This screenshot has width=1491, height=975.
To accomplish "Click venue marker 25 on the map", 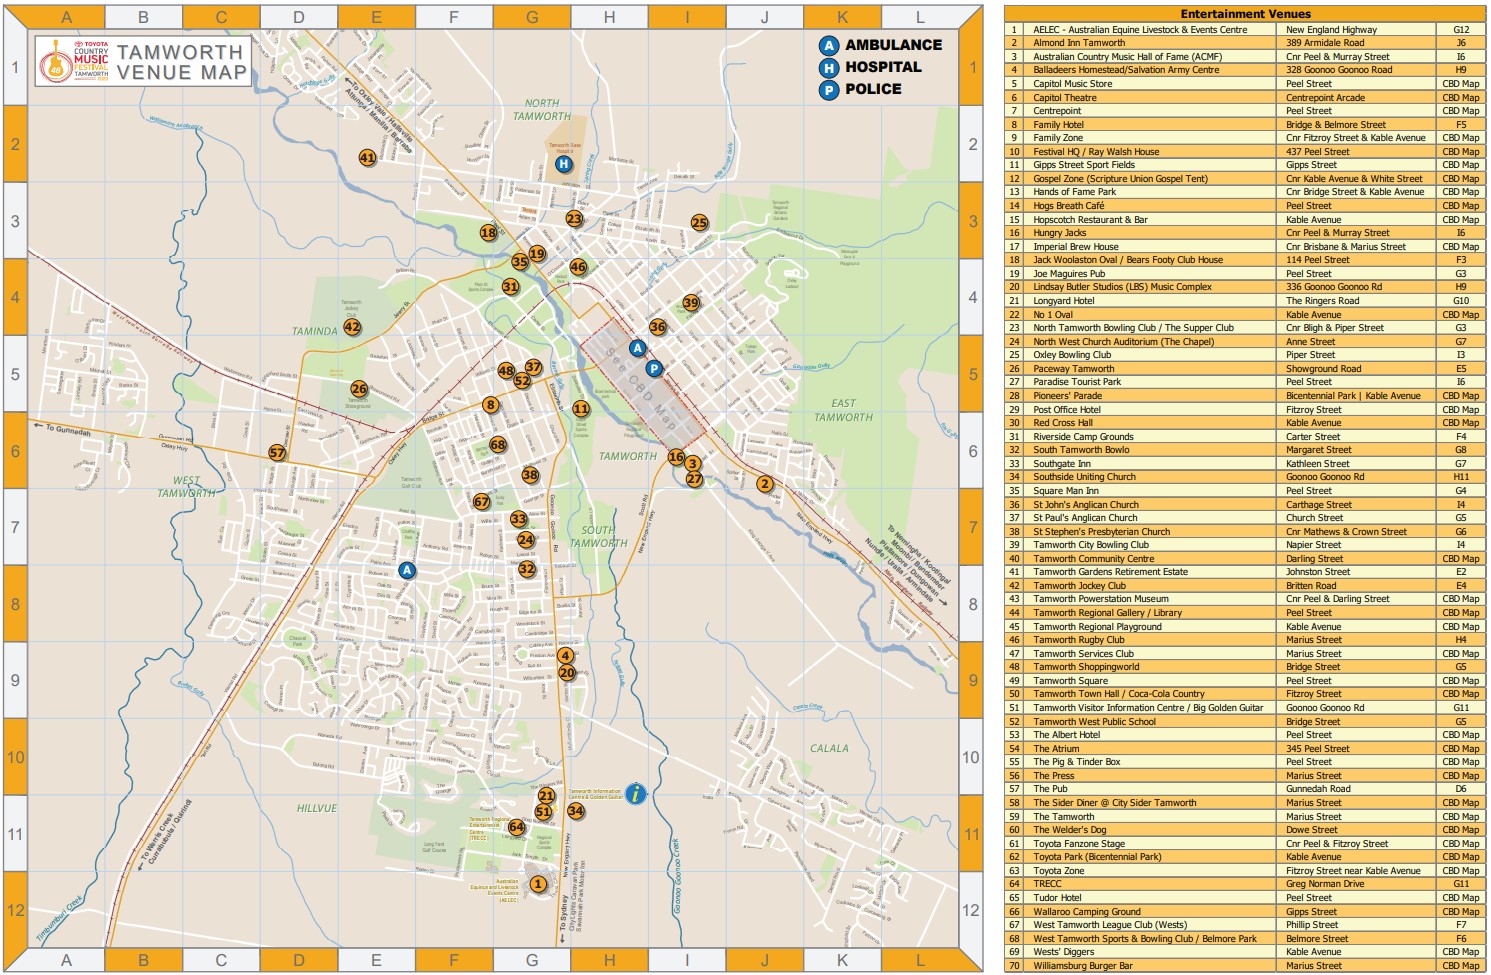I will tap(699, 223).
